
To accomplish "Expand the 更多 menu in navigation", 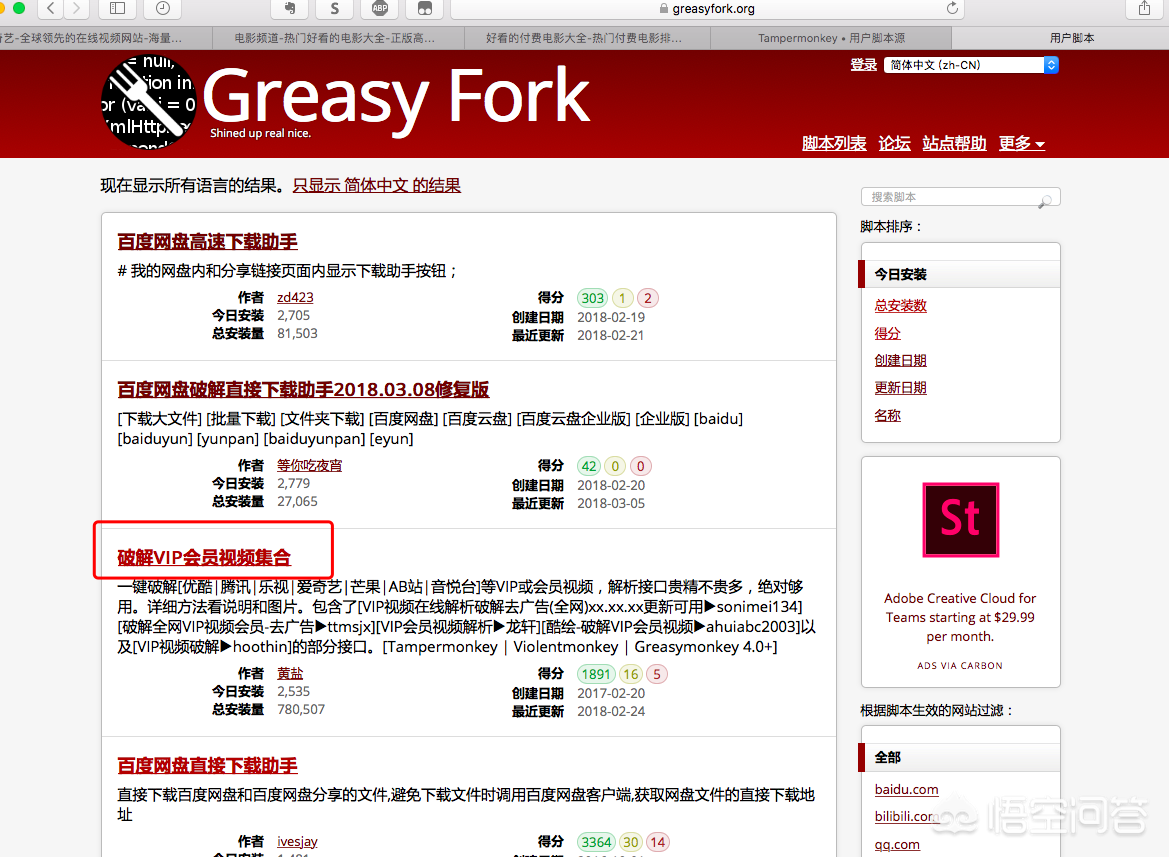I will [1021, 143].
